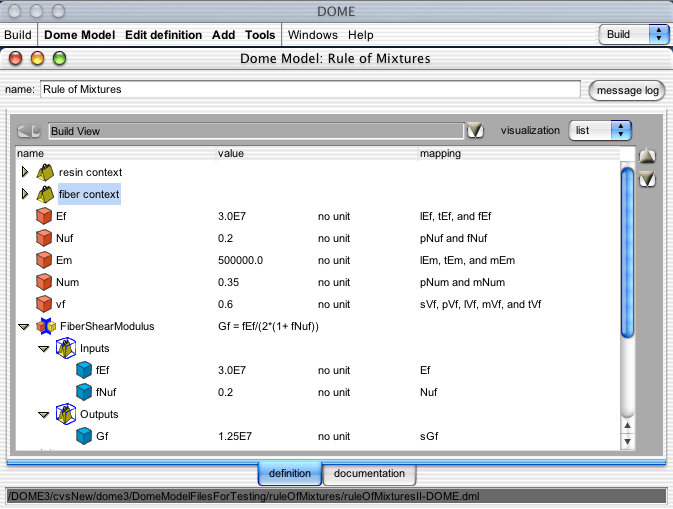Open the Build mode dropdown in menu bar
This screenshot has height=509, width=673.
[634, 34]
